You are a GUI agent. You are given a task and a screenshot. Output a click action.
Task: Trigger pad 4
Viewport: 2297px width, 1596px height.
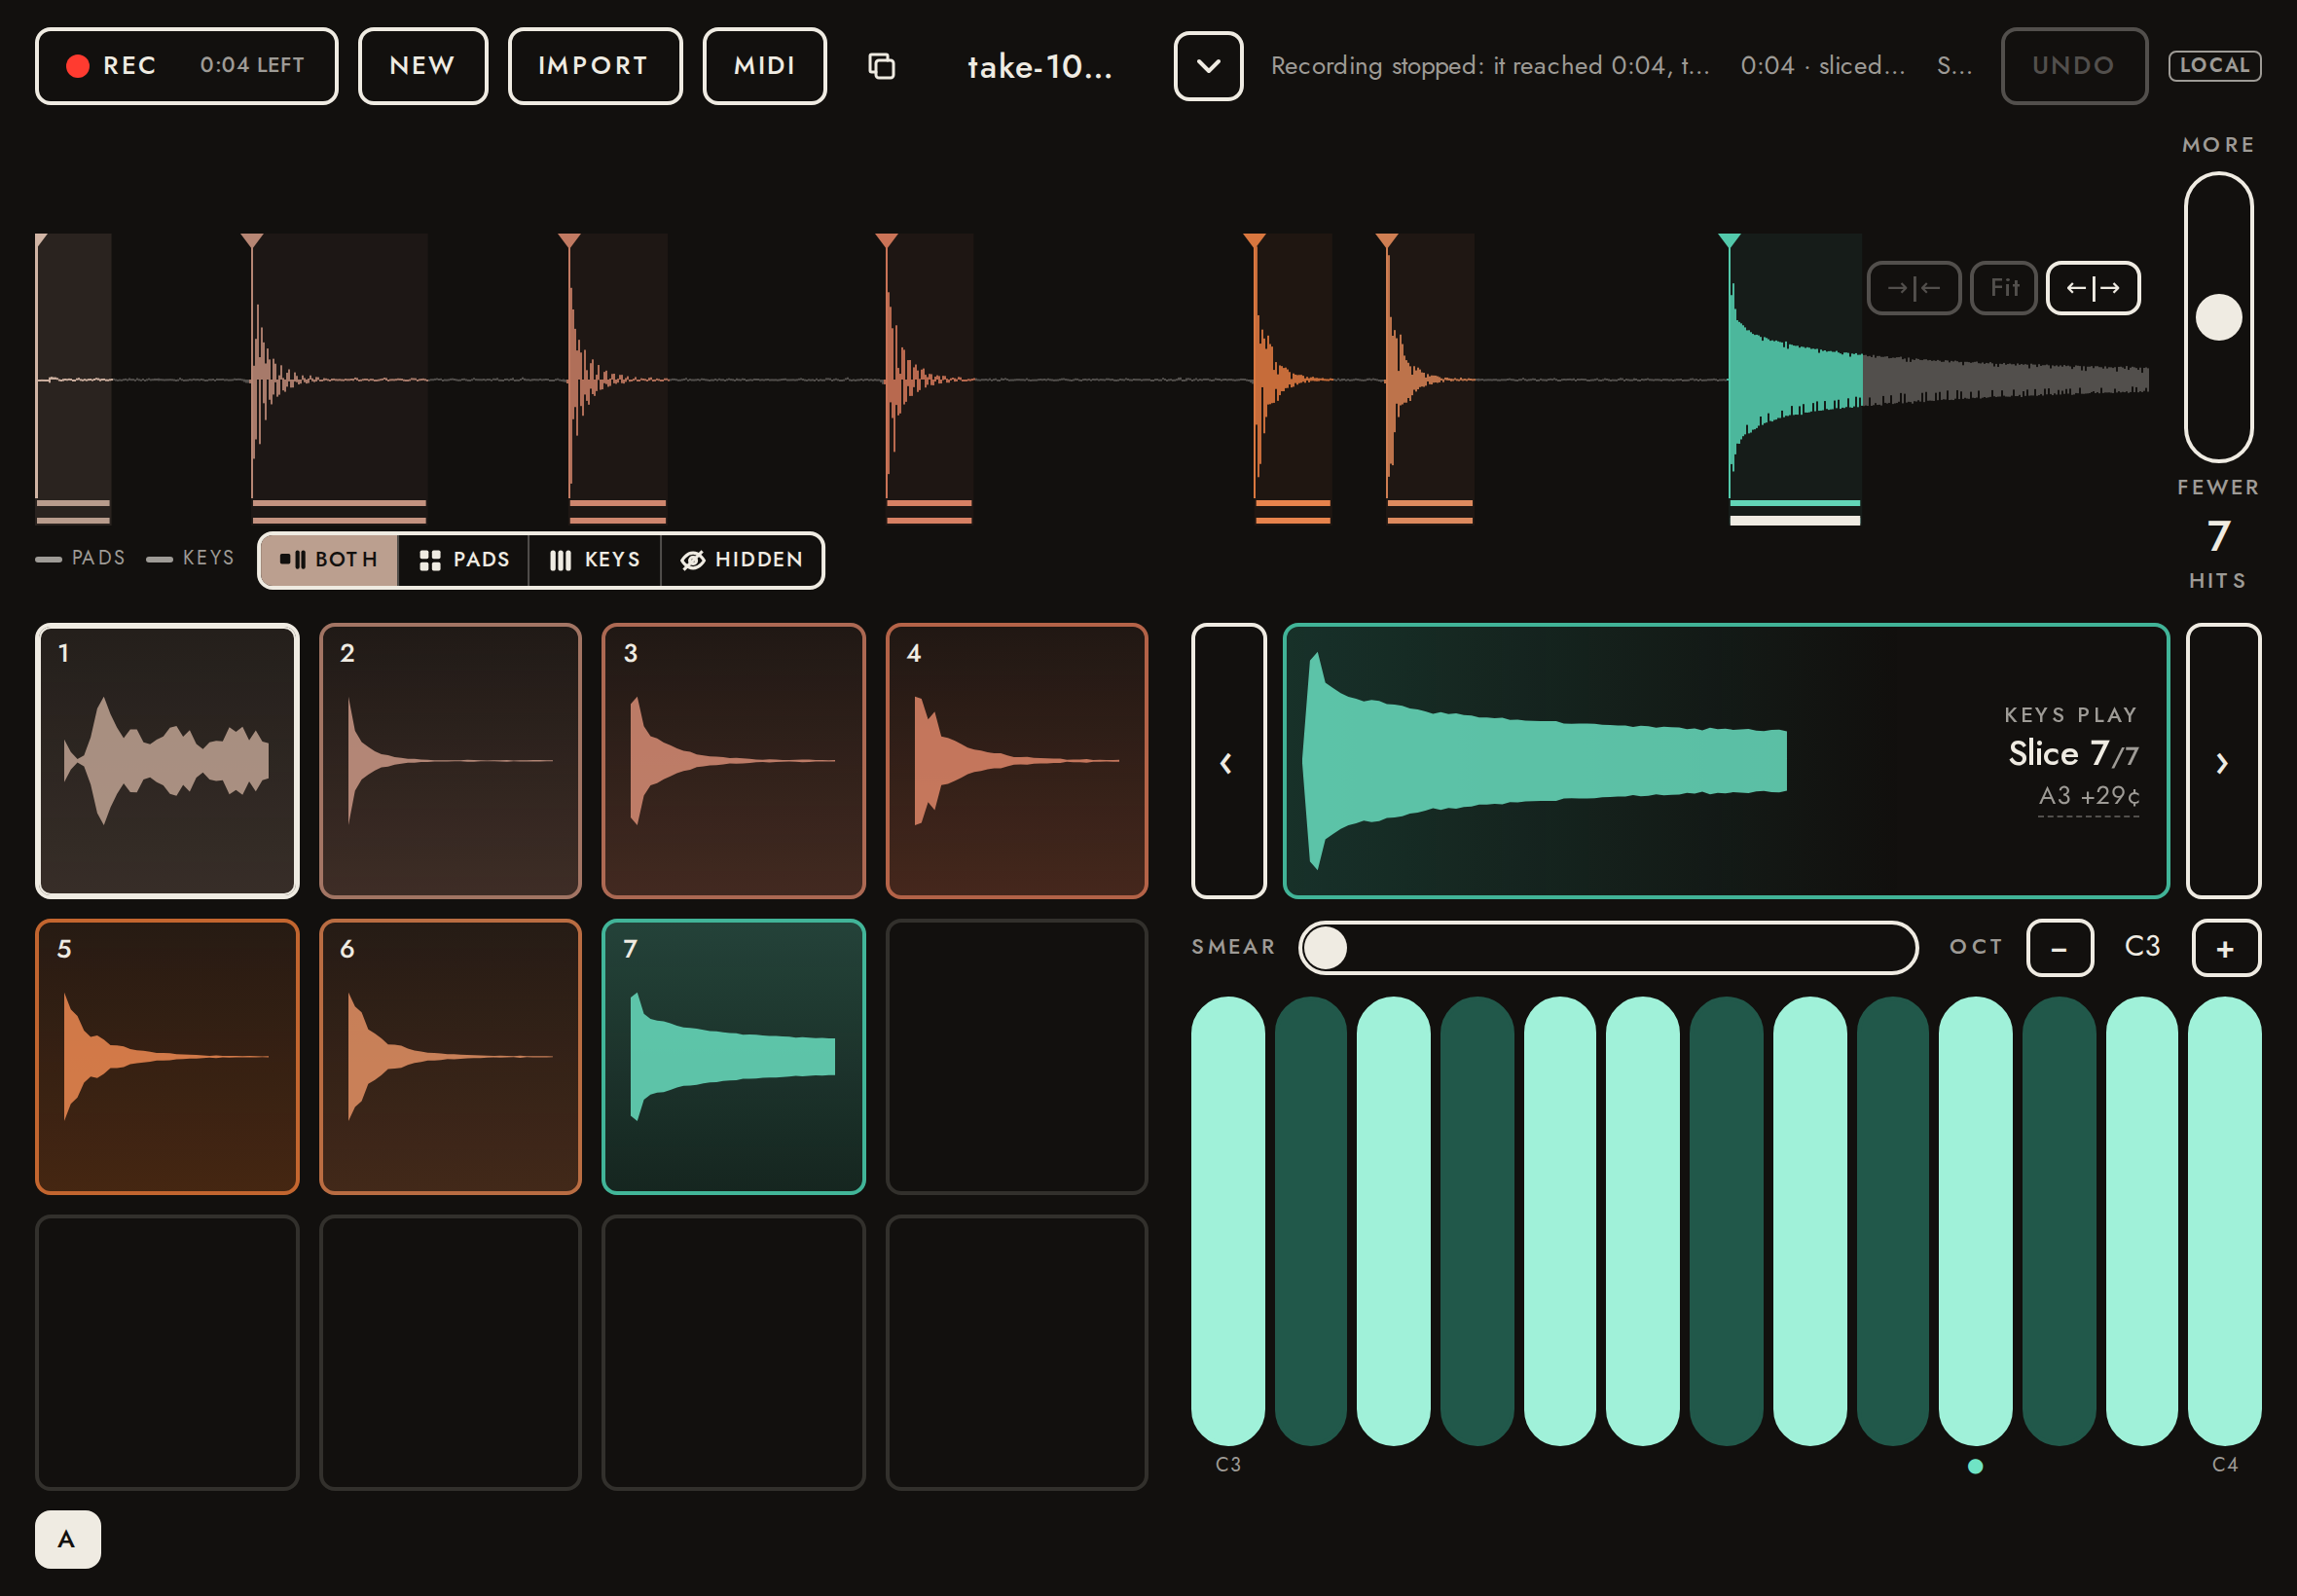click(x=1016, y=761)
